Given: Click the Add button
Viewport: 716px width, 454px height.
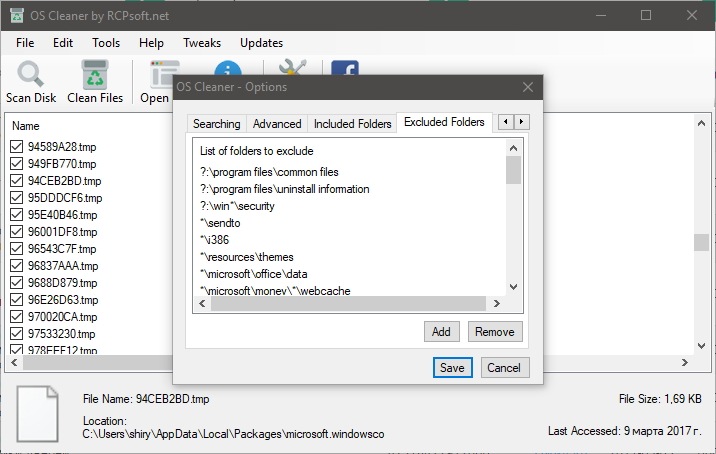Looking at the screenshot, I should (441, 332).
